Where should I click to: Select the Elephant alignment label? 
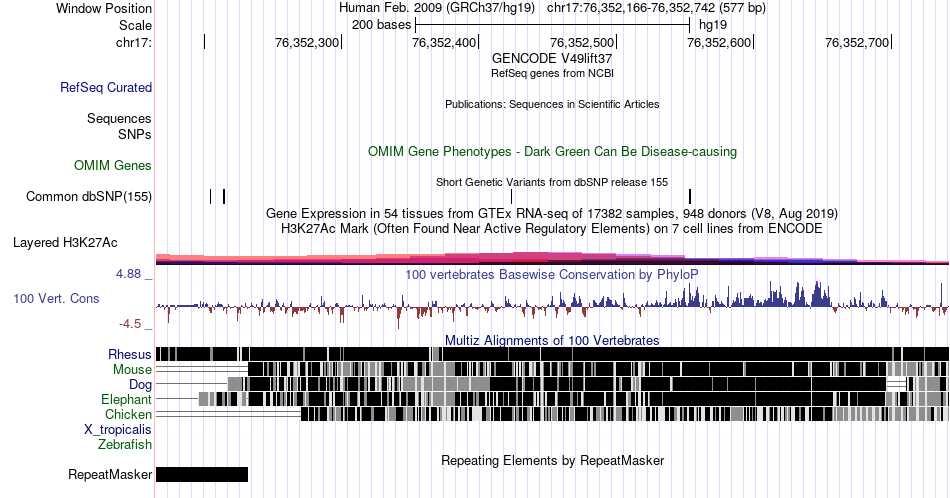coord(126,399)
